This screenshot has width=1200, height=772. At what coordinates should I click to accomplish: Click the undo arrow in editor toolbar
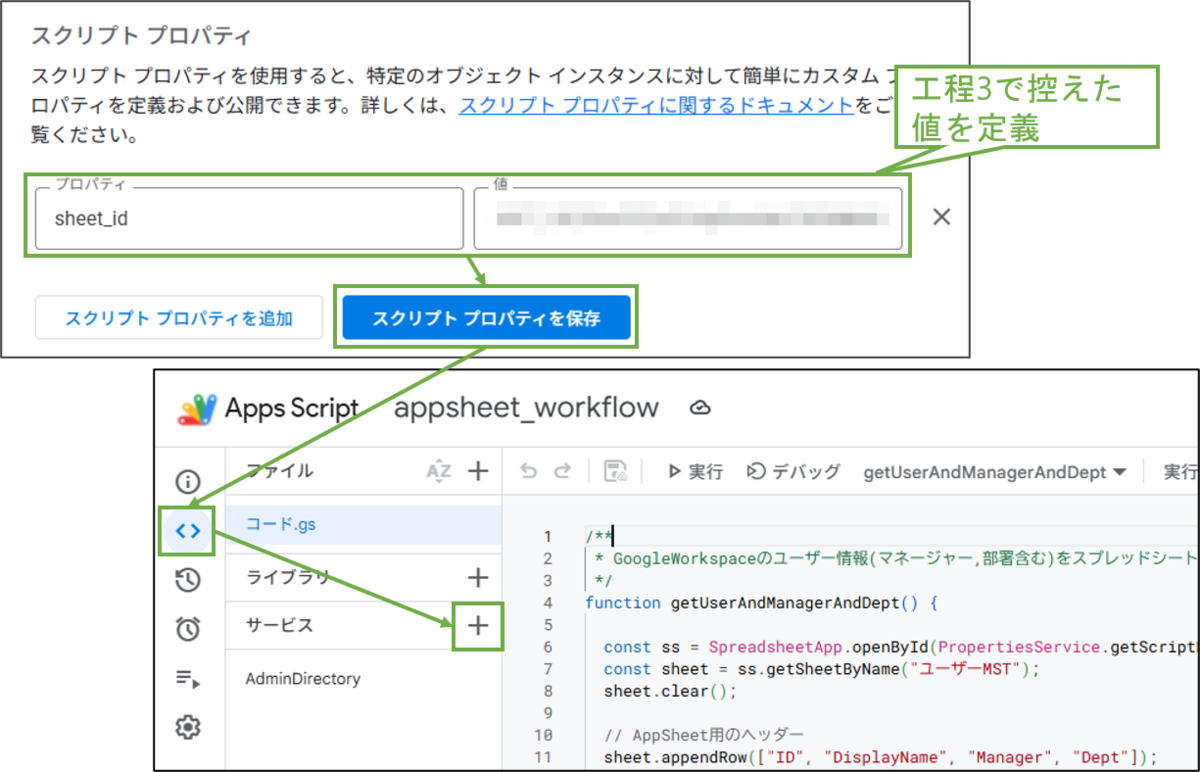click(529, 471)
